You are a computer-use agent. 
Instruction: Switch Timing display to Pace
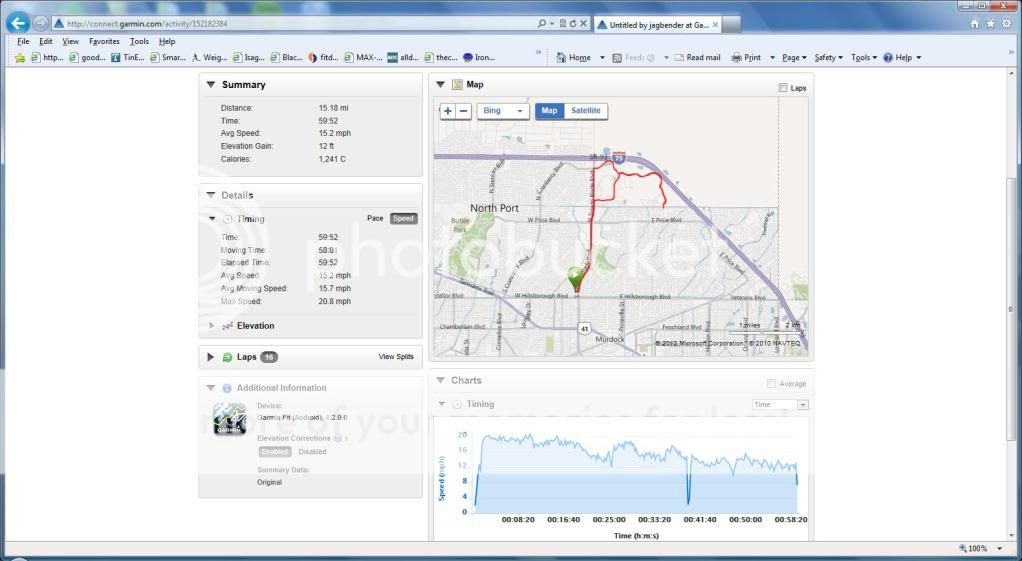coord(375,218)
